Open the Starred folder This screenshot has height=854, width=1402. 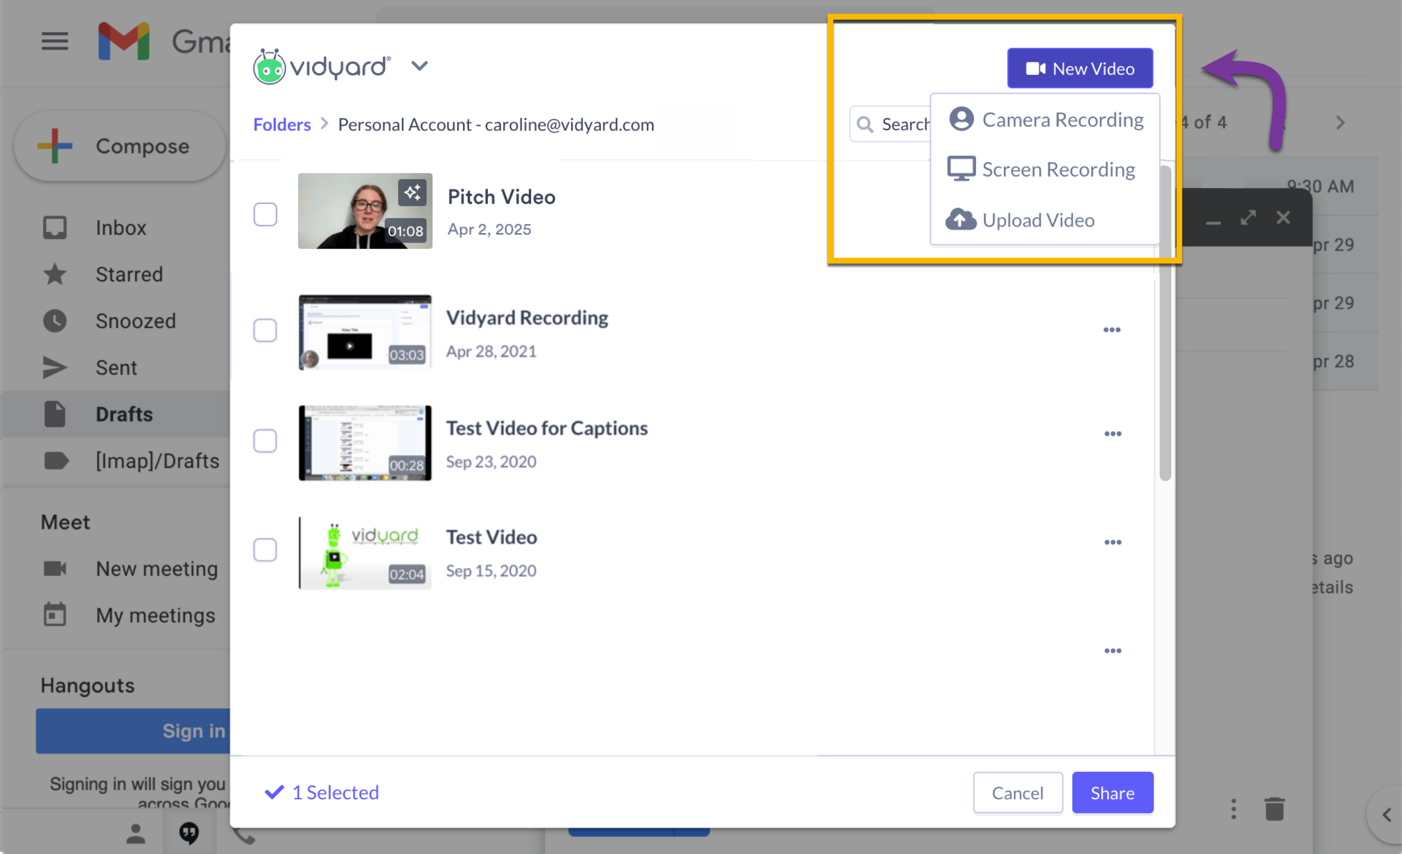(129, 274)
